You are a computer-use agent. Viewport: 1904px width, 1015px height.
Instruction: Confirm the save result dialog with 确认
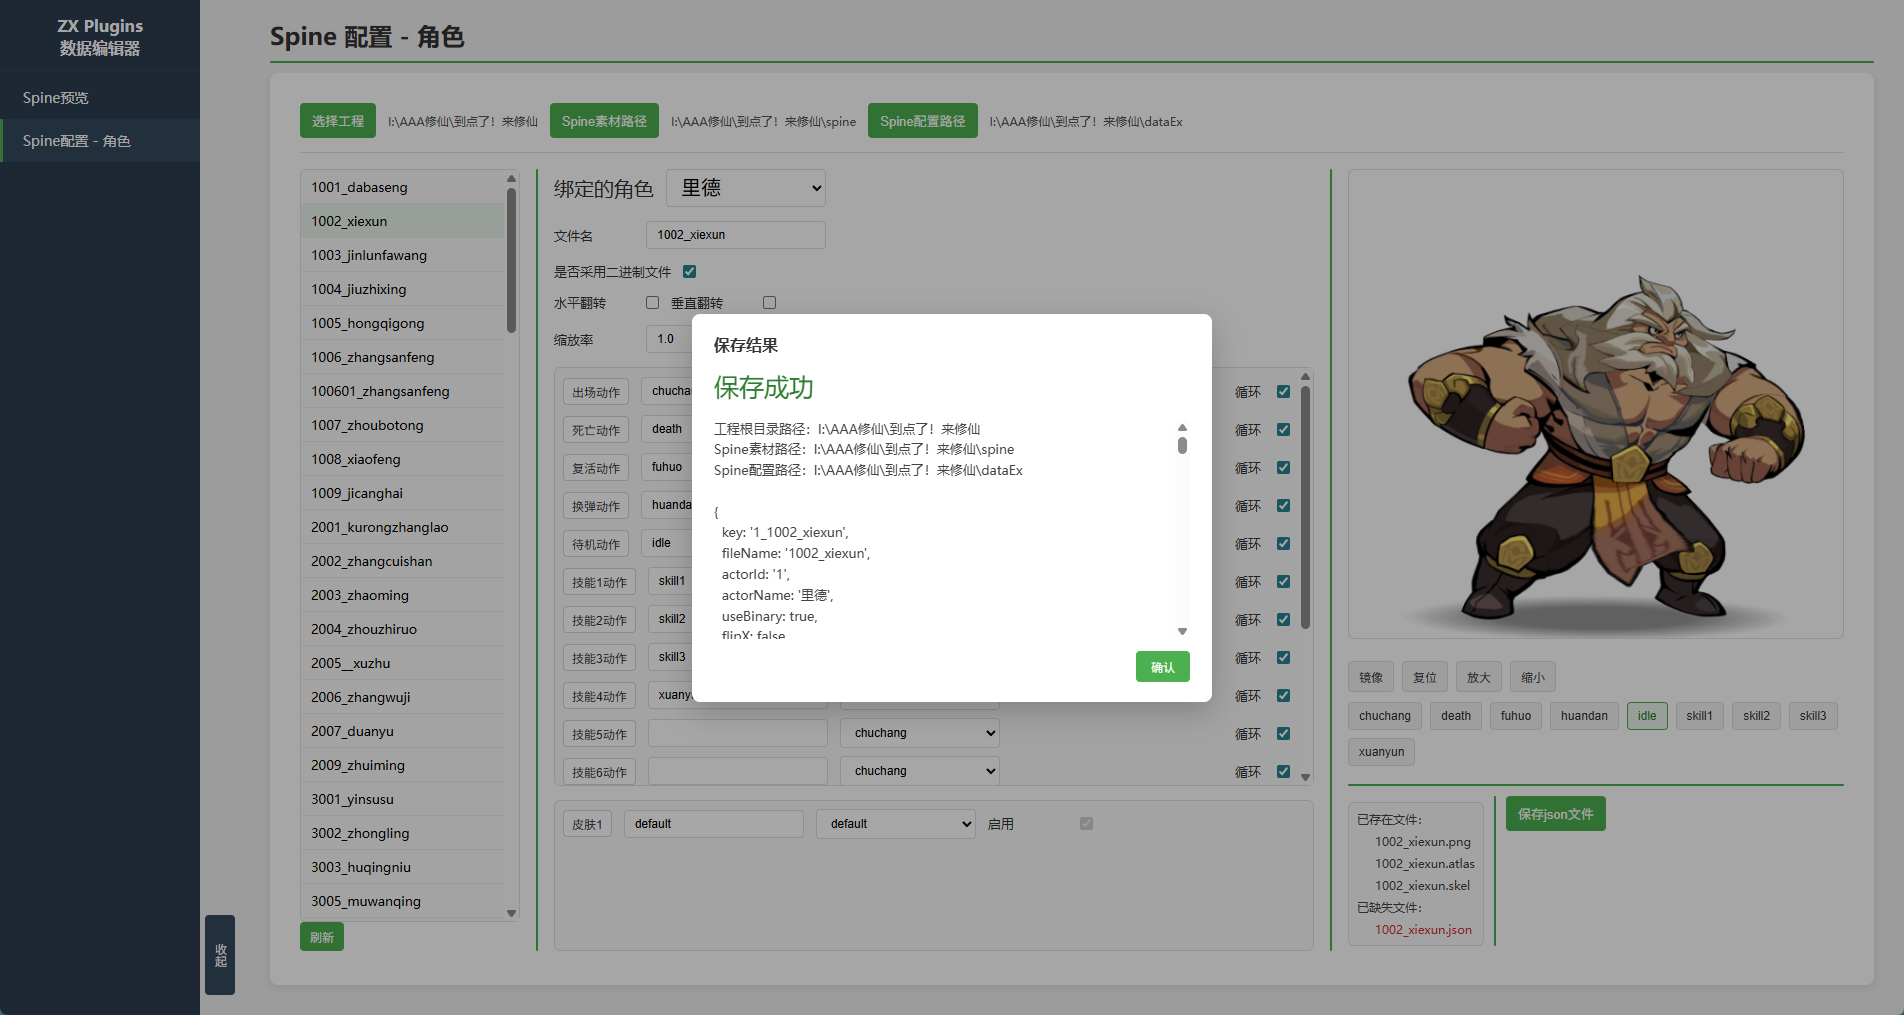[1162, 667]
